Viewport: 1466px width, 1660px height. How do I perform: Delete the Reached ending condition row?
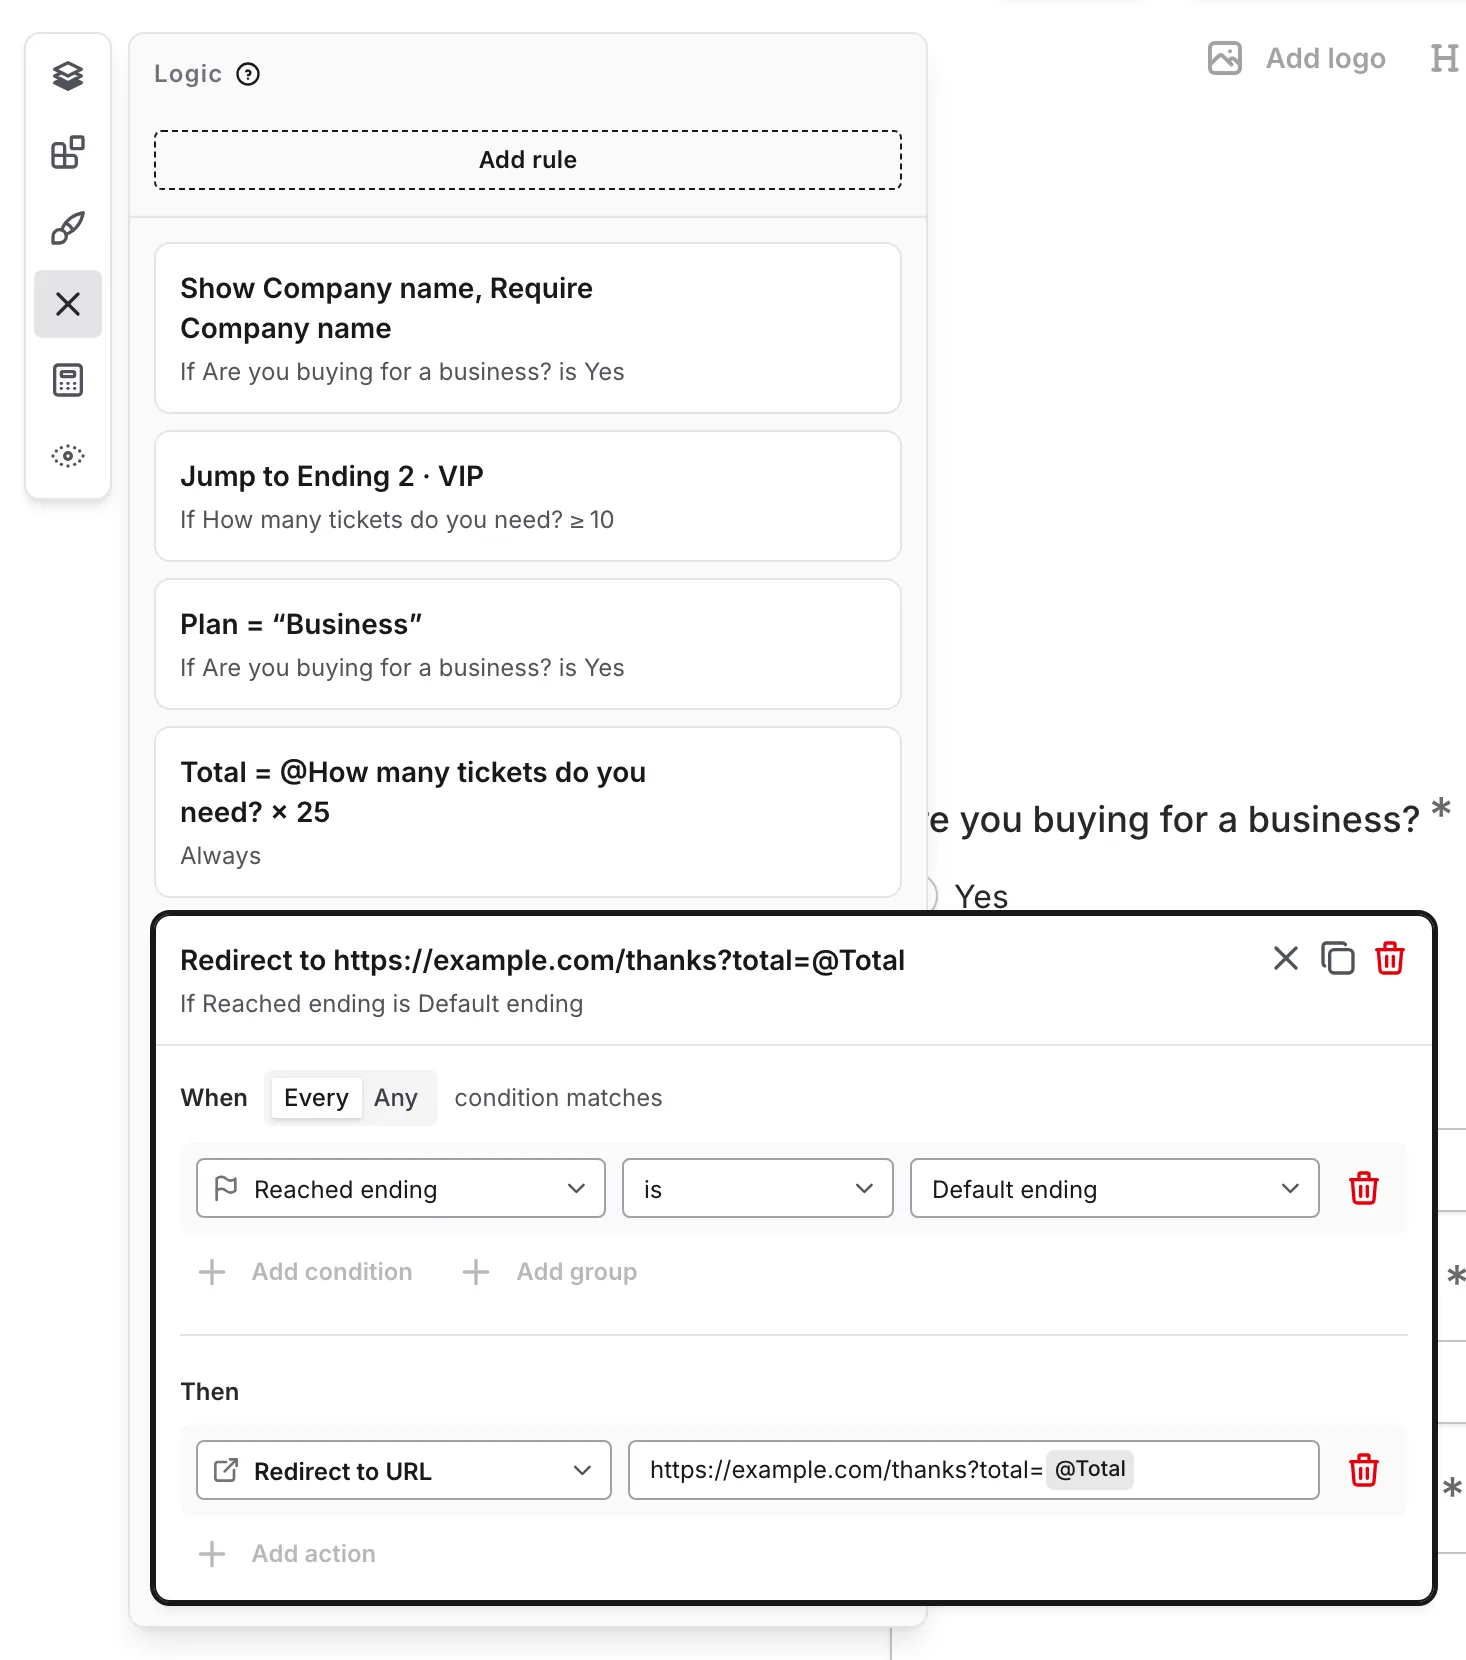point(1364,1188)
